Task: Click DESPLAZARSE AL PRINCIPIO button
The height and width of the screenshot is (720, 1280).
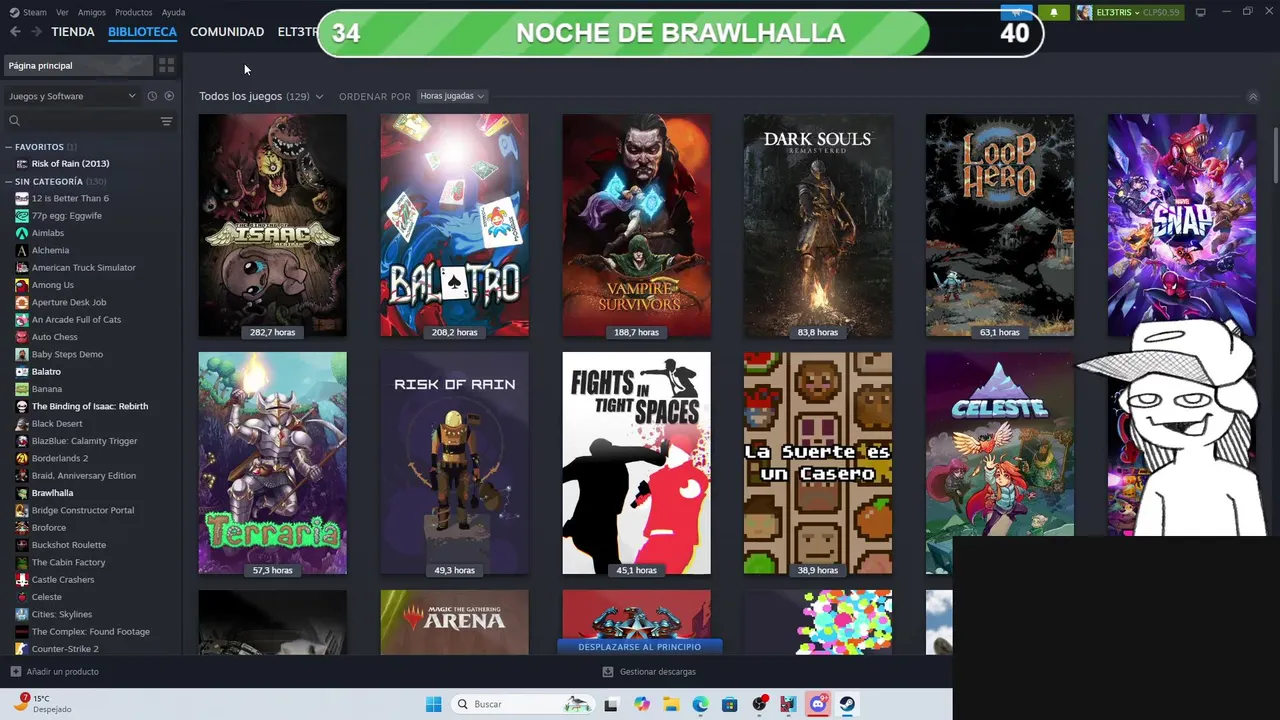Action: tap(639, 647)
